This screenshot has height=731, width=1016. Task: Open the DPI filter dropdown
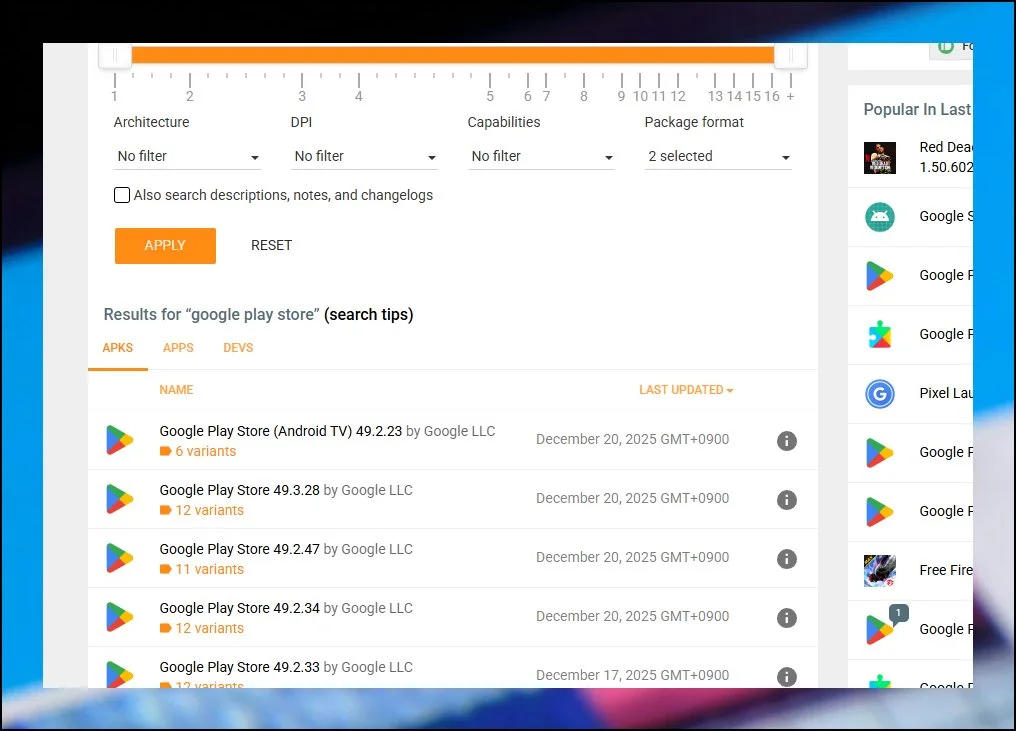pos(364,157)
